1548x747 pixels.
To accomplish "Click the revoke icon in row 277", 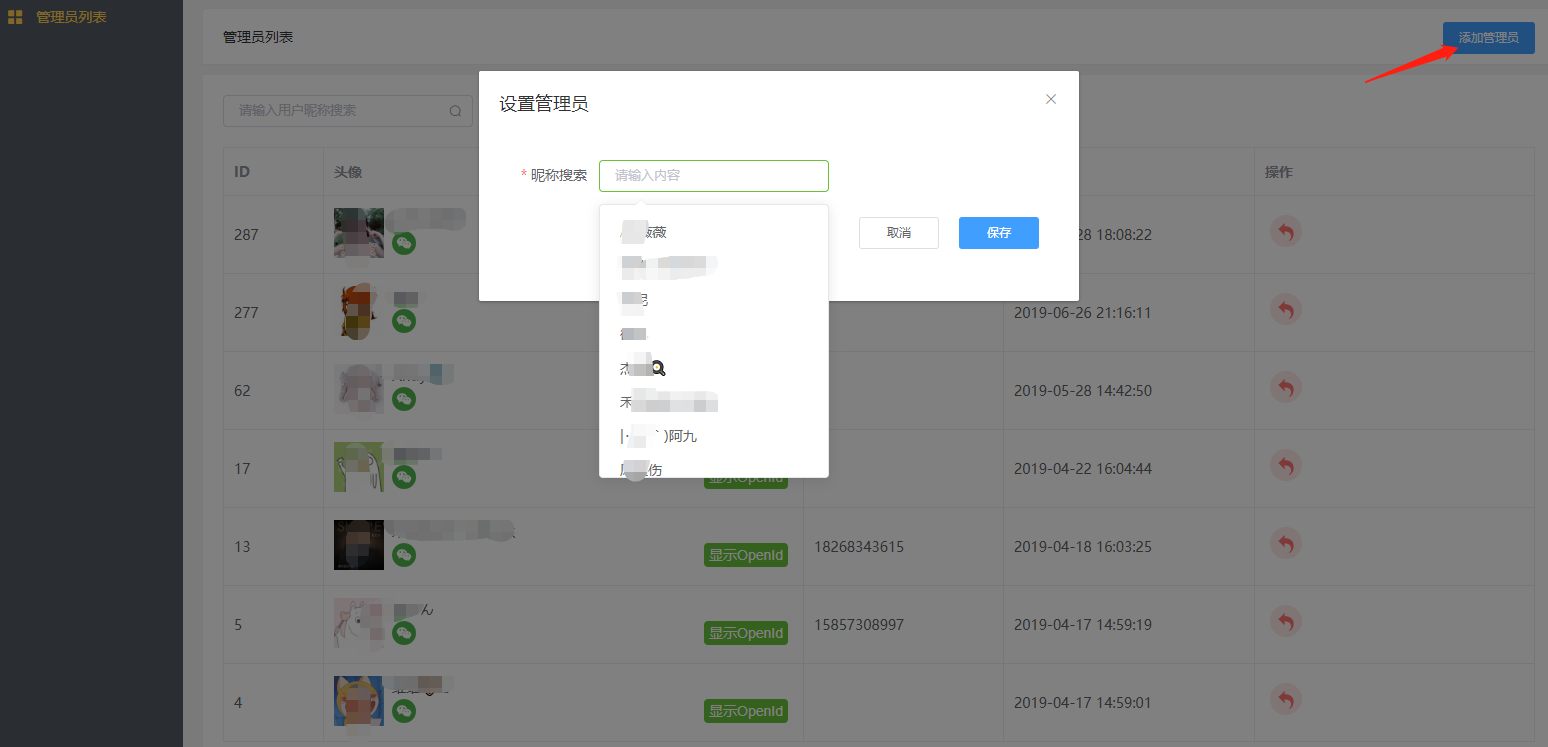I will coord(1285,310).
